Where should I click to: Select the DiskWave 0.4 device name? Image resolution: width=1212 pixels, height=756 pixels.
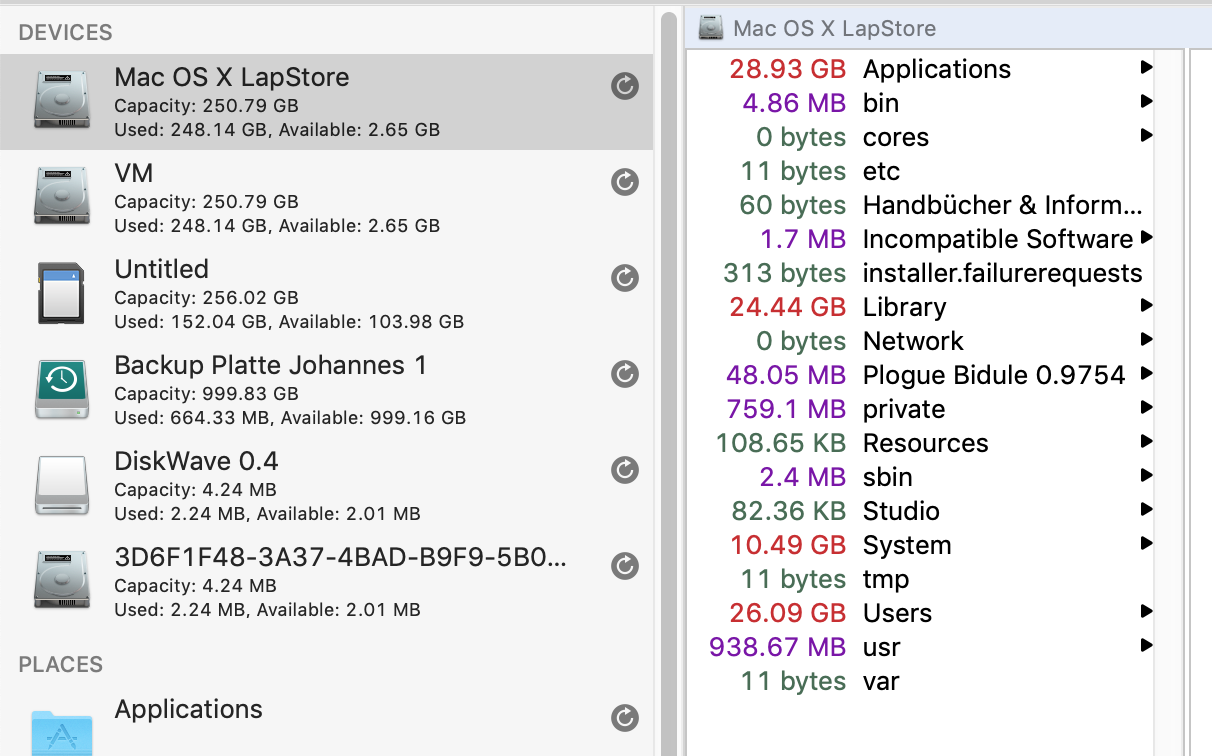pos(197,461)
